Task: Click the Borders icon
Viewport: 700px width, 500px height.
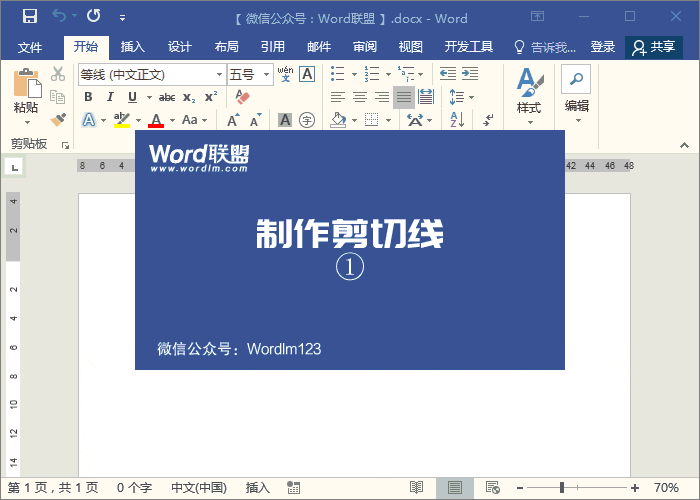Action: (371, 120)
